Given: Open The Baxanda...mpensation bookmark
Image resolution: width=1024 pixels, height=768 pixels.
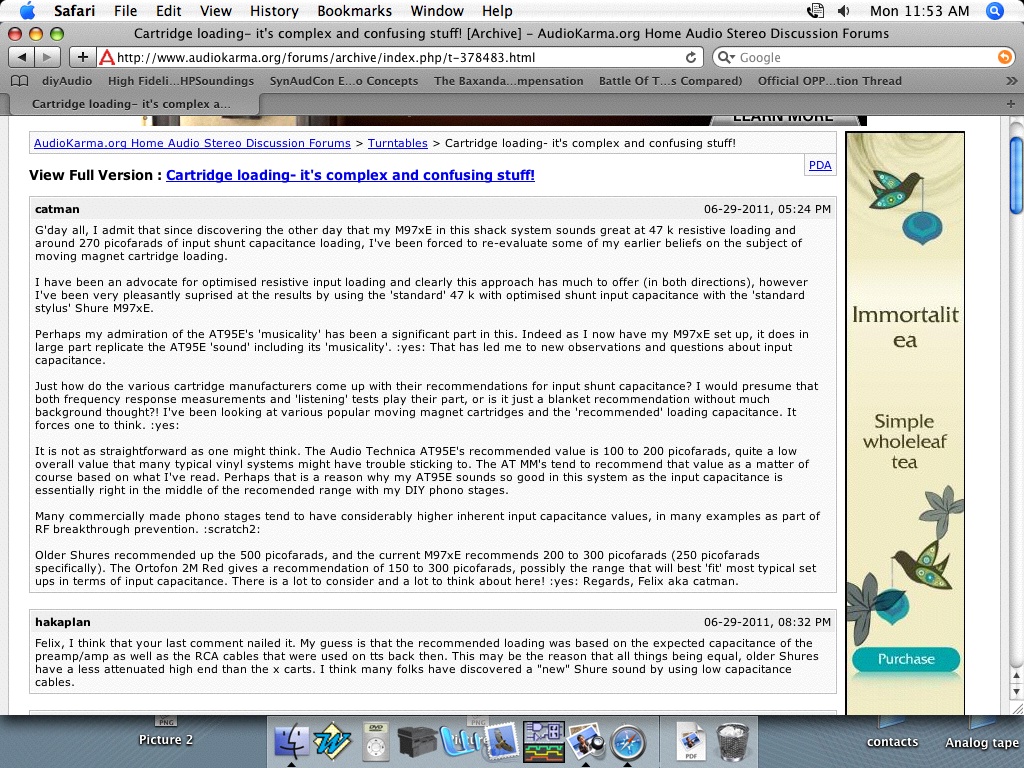Looking at the screenshot, I should [x=508, y=81].
